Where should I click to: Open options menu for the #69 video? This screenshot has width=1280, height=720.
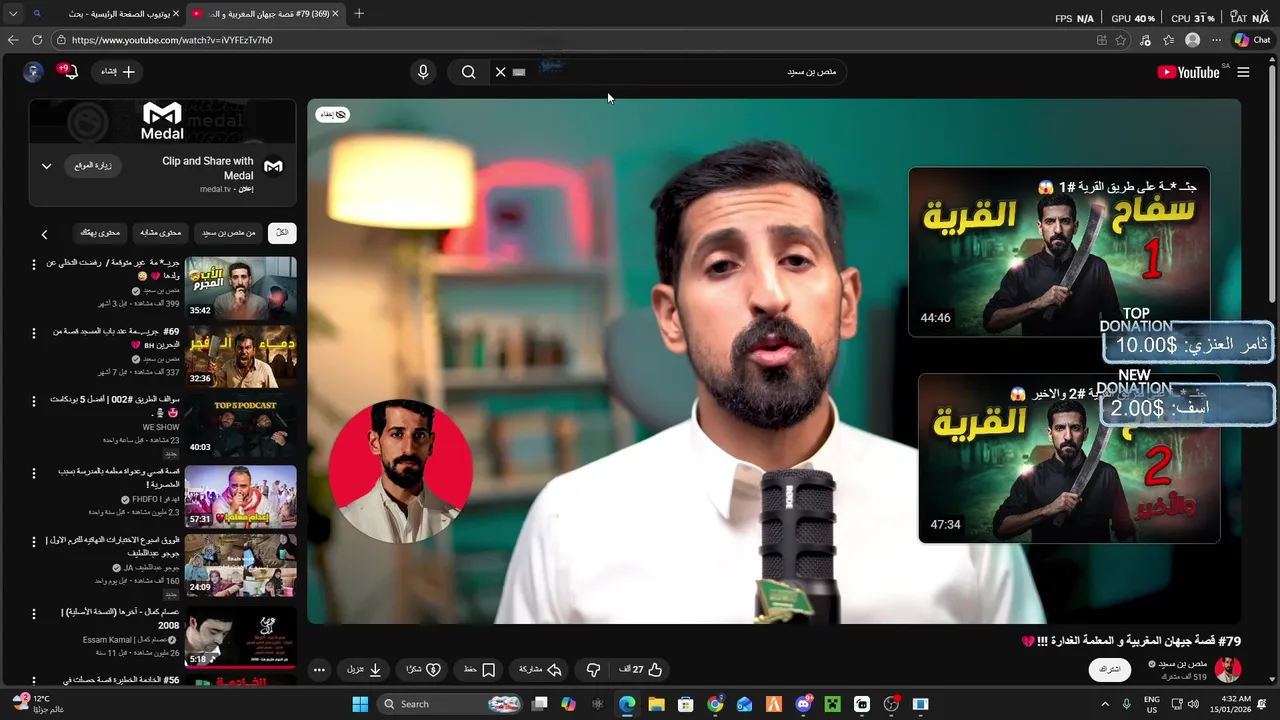[33, 333]
